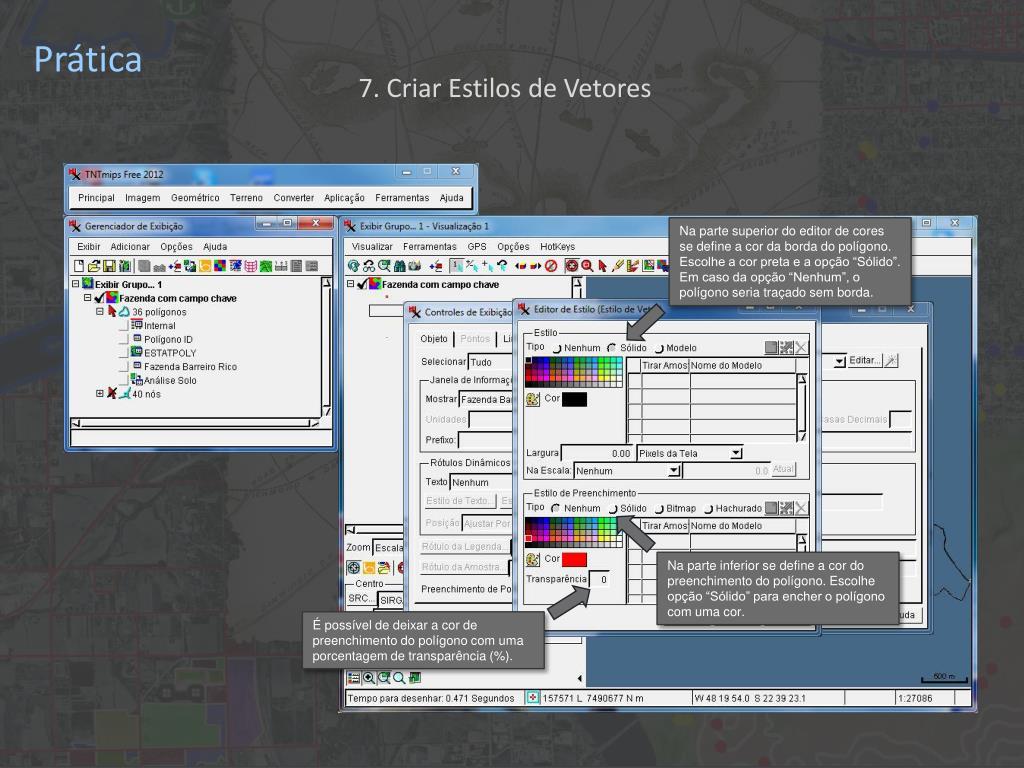The width and height of the screenshot is (1024, 768).
Task: Toggle checkmark of Fazenda com campo chave in Gerenciador
Action: [x=99, y=298]
